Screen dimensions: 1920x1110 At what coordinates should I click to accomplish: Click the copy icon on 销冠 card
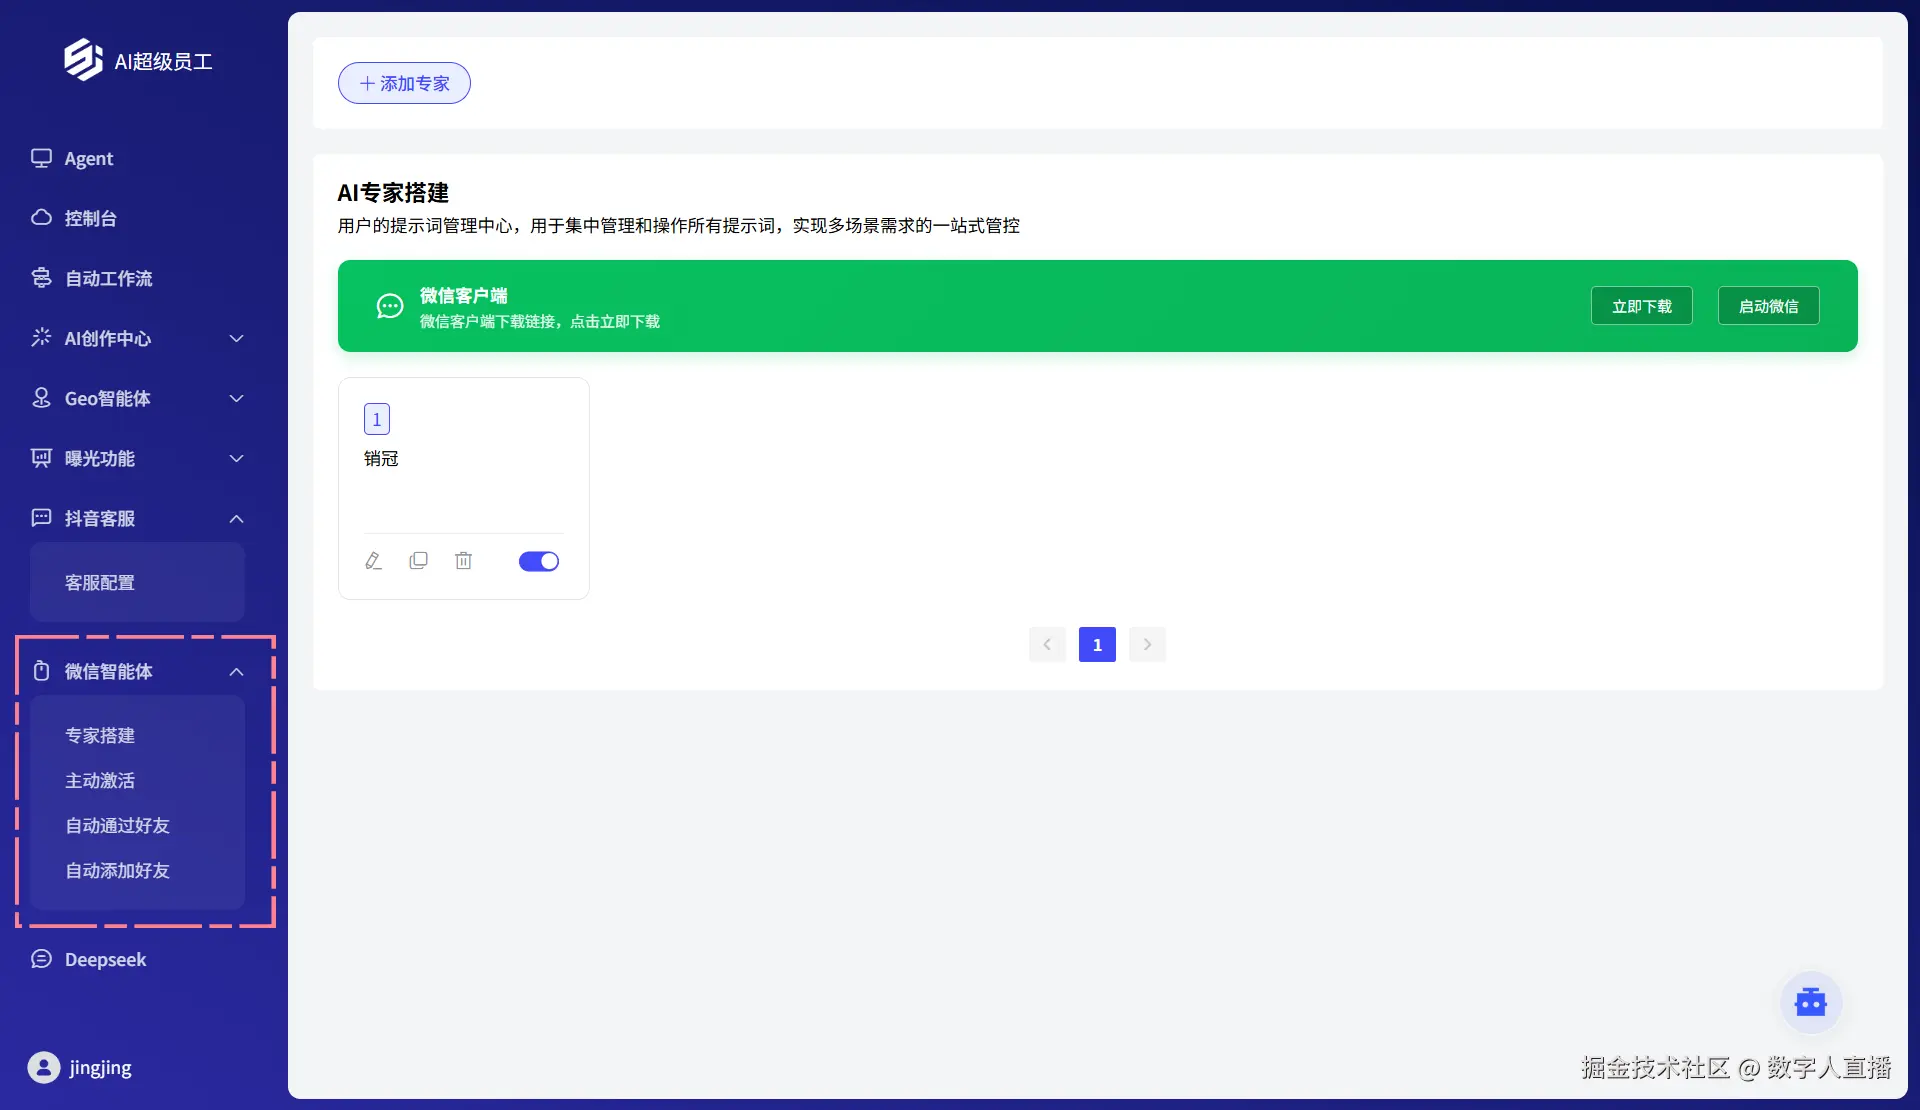(418, 561)
